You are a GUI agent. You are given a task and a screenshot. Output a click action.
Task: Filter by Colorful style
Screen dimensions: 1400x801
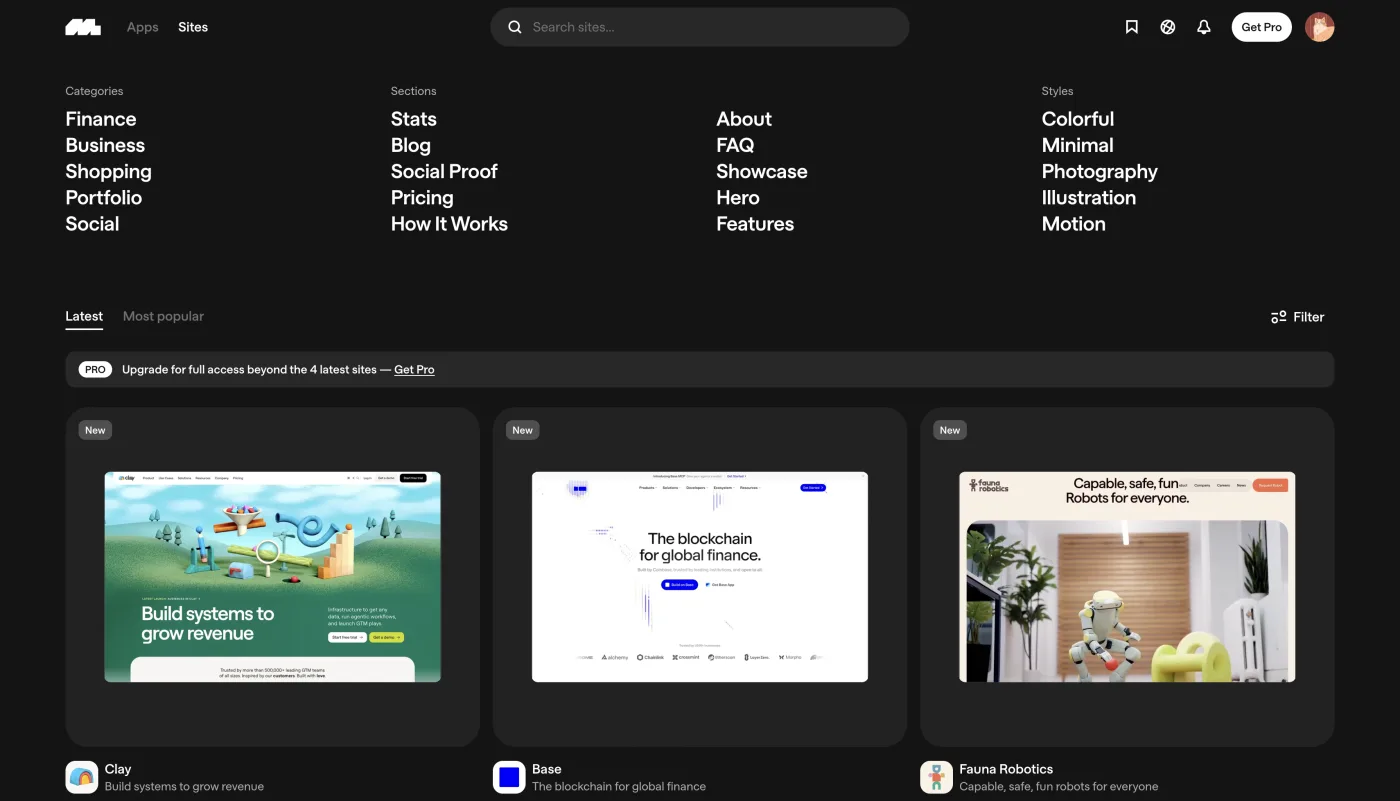(1078, 119)
